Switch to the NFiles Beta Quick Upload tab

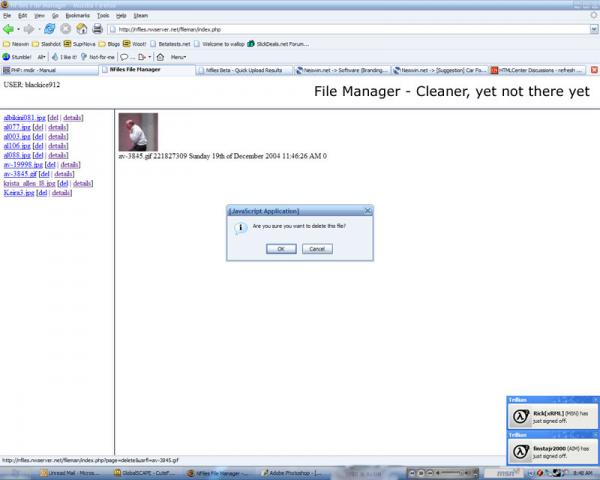click(x=244, y=70)
